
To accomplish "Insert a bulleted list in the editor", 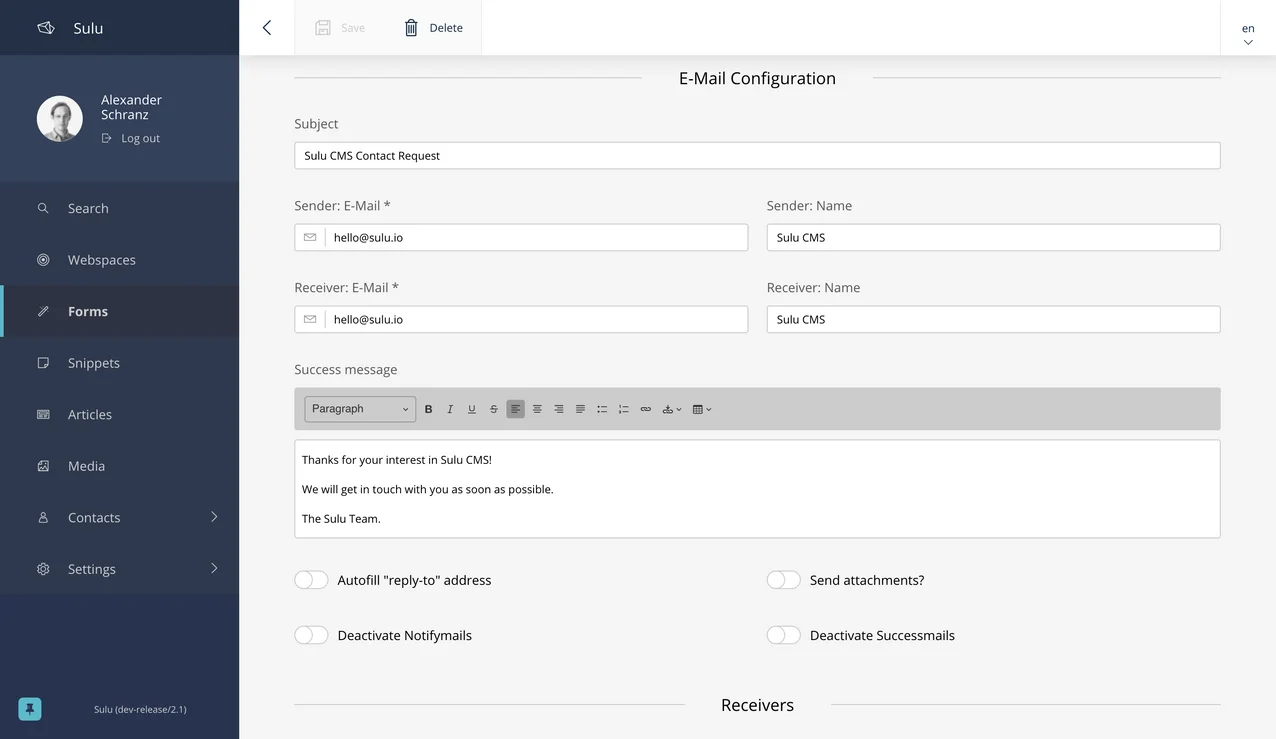I will pyautogui.click(x=602, y=409).
